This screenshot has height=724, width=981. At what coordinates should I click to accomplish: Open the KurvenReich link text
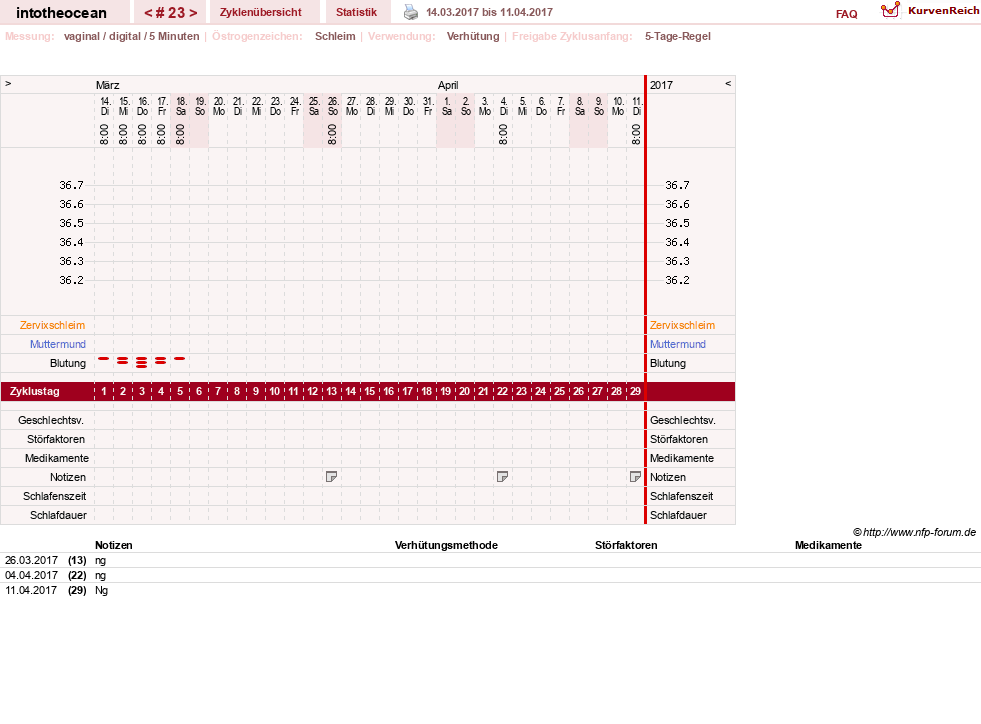tap(943, 11)
